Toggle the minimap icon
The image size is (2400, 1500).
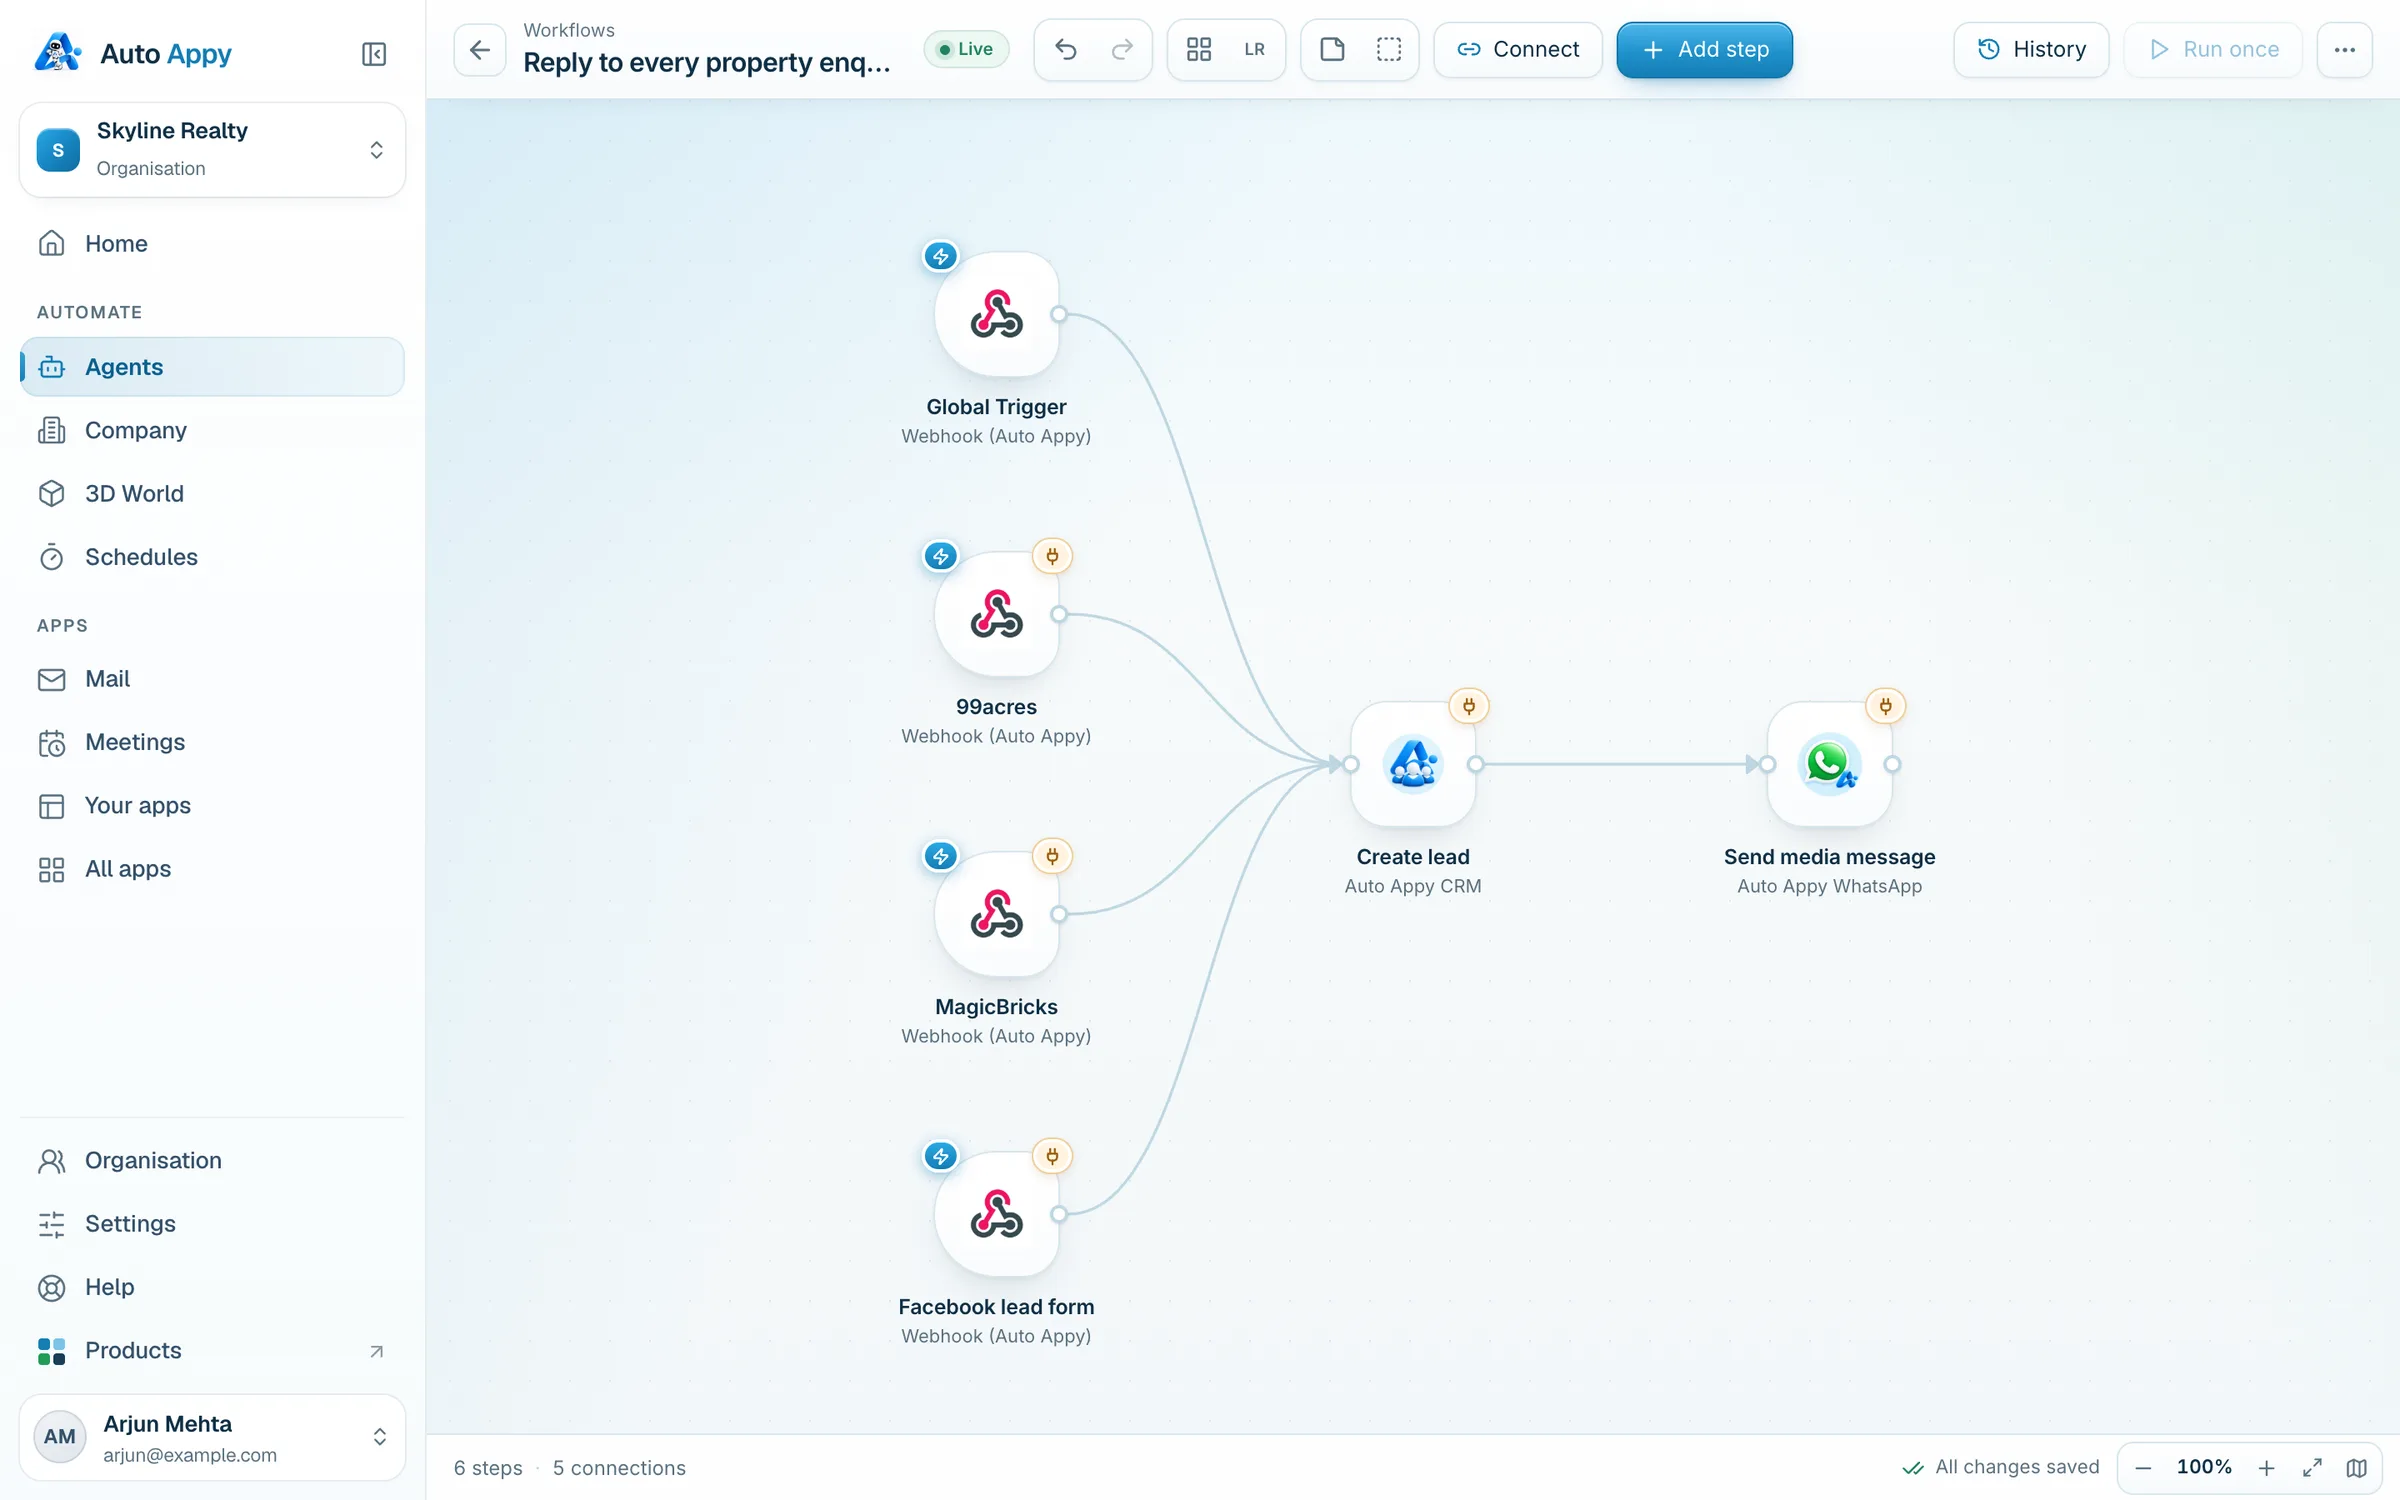click(x=2357, y=1467)
